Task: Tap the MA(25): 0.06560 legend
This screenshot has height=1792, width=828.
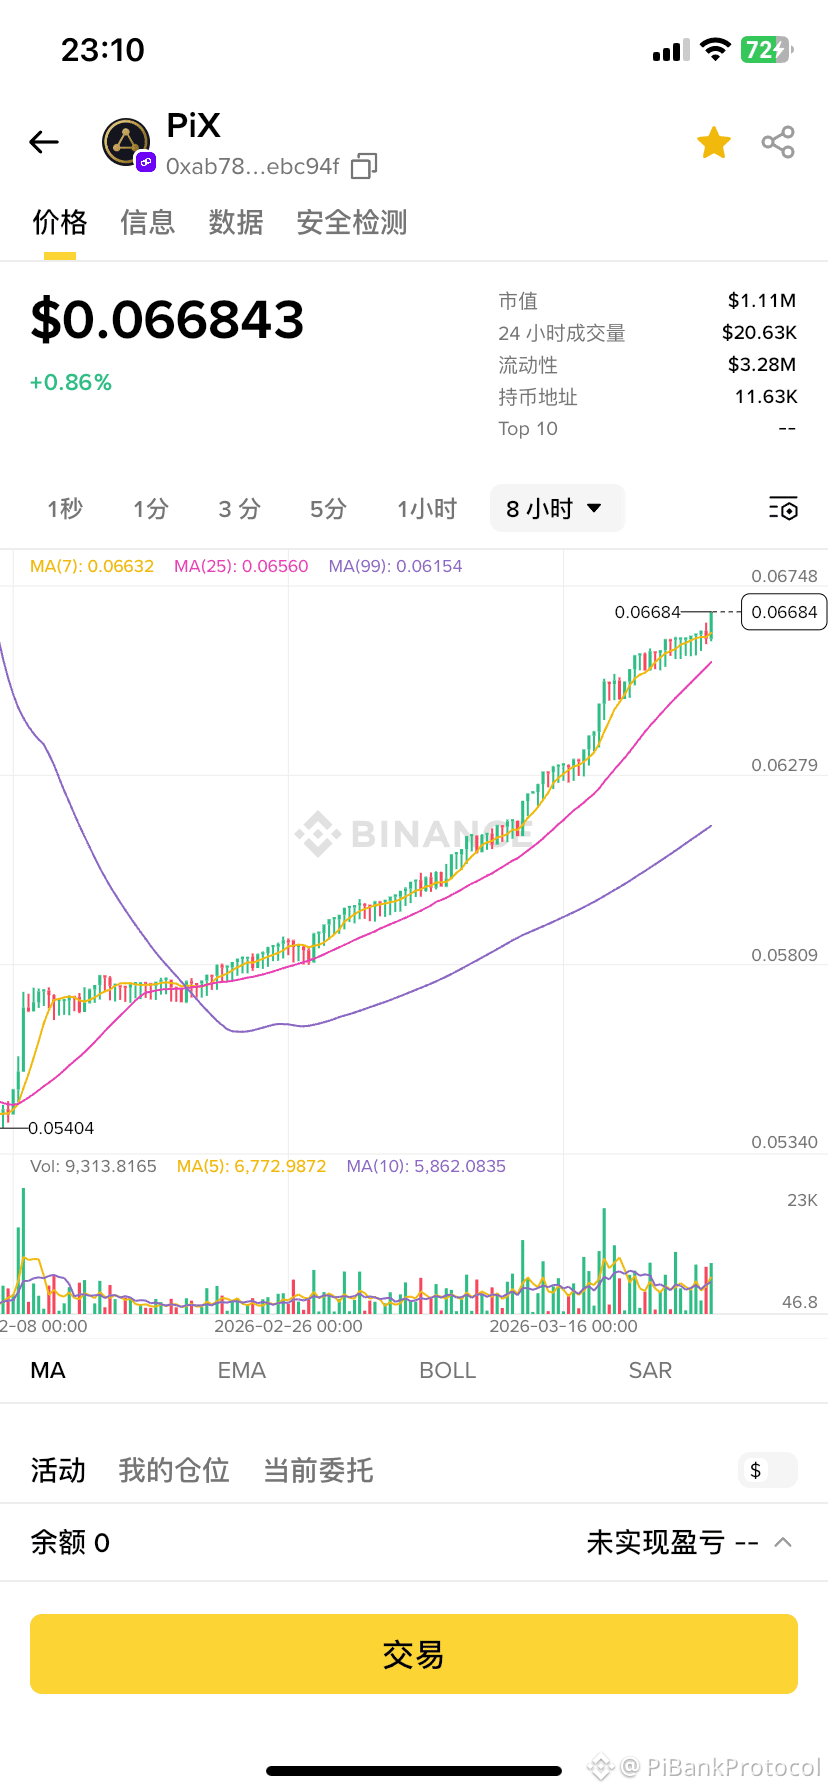Action: coord(241,566)
